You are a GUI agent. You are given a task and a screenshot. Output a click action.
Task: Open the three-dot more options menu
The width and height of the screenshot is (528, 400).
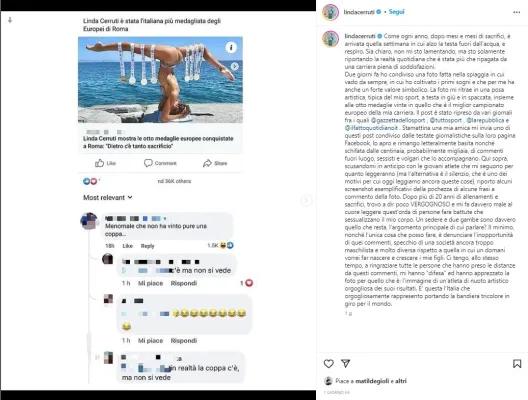click(517, 12)
